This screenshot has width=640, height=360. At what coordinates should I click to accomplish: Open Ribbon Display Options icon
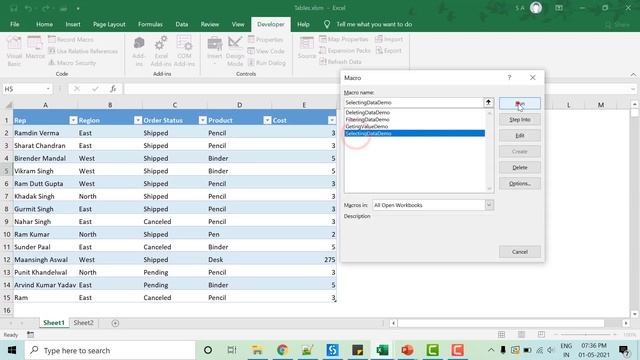[559, 8]
